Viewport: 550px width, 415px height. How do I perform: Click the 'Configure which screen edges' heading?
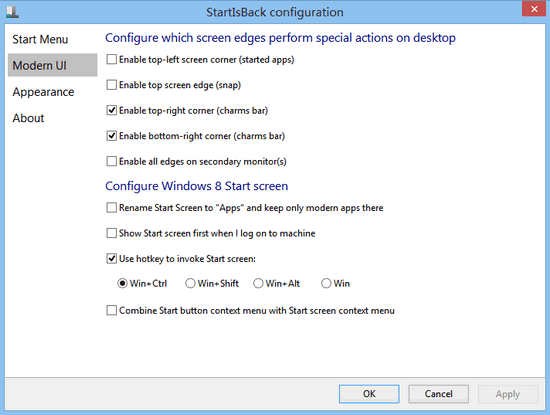coord(280,38)
